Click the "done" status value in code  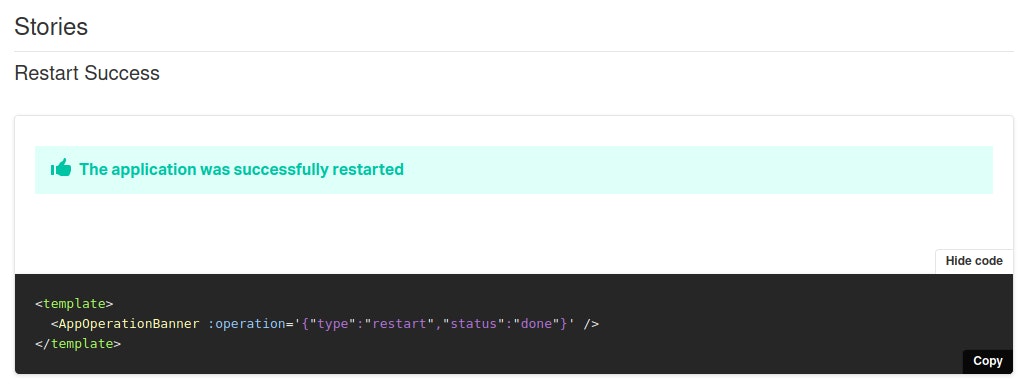tap(536, 323)
